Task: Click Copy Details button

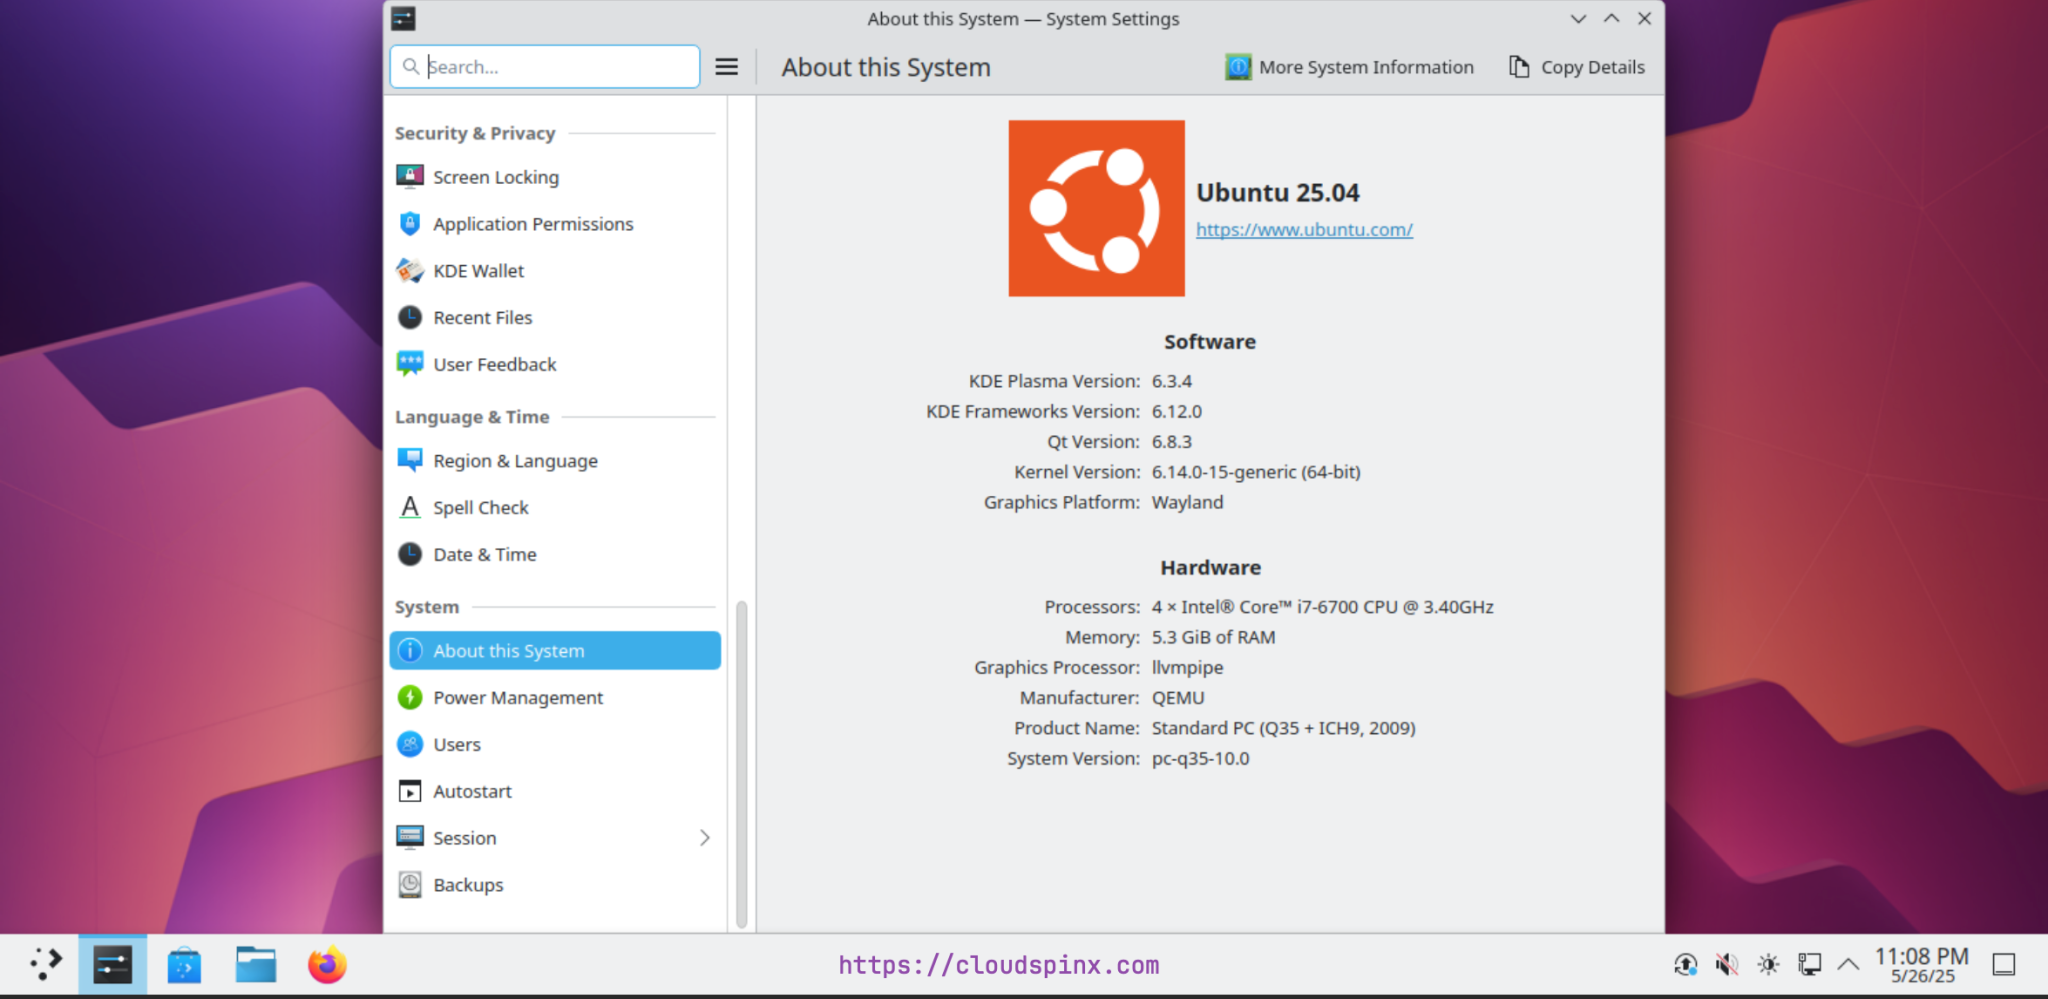Action: tap(1576, 66)
